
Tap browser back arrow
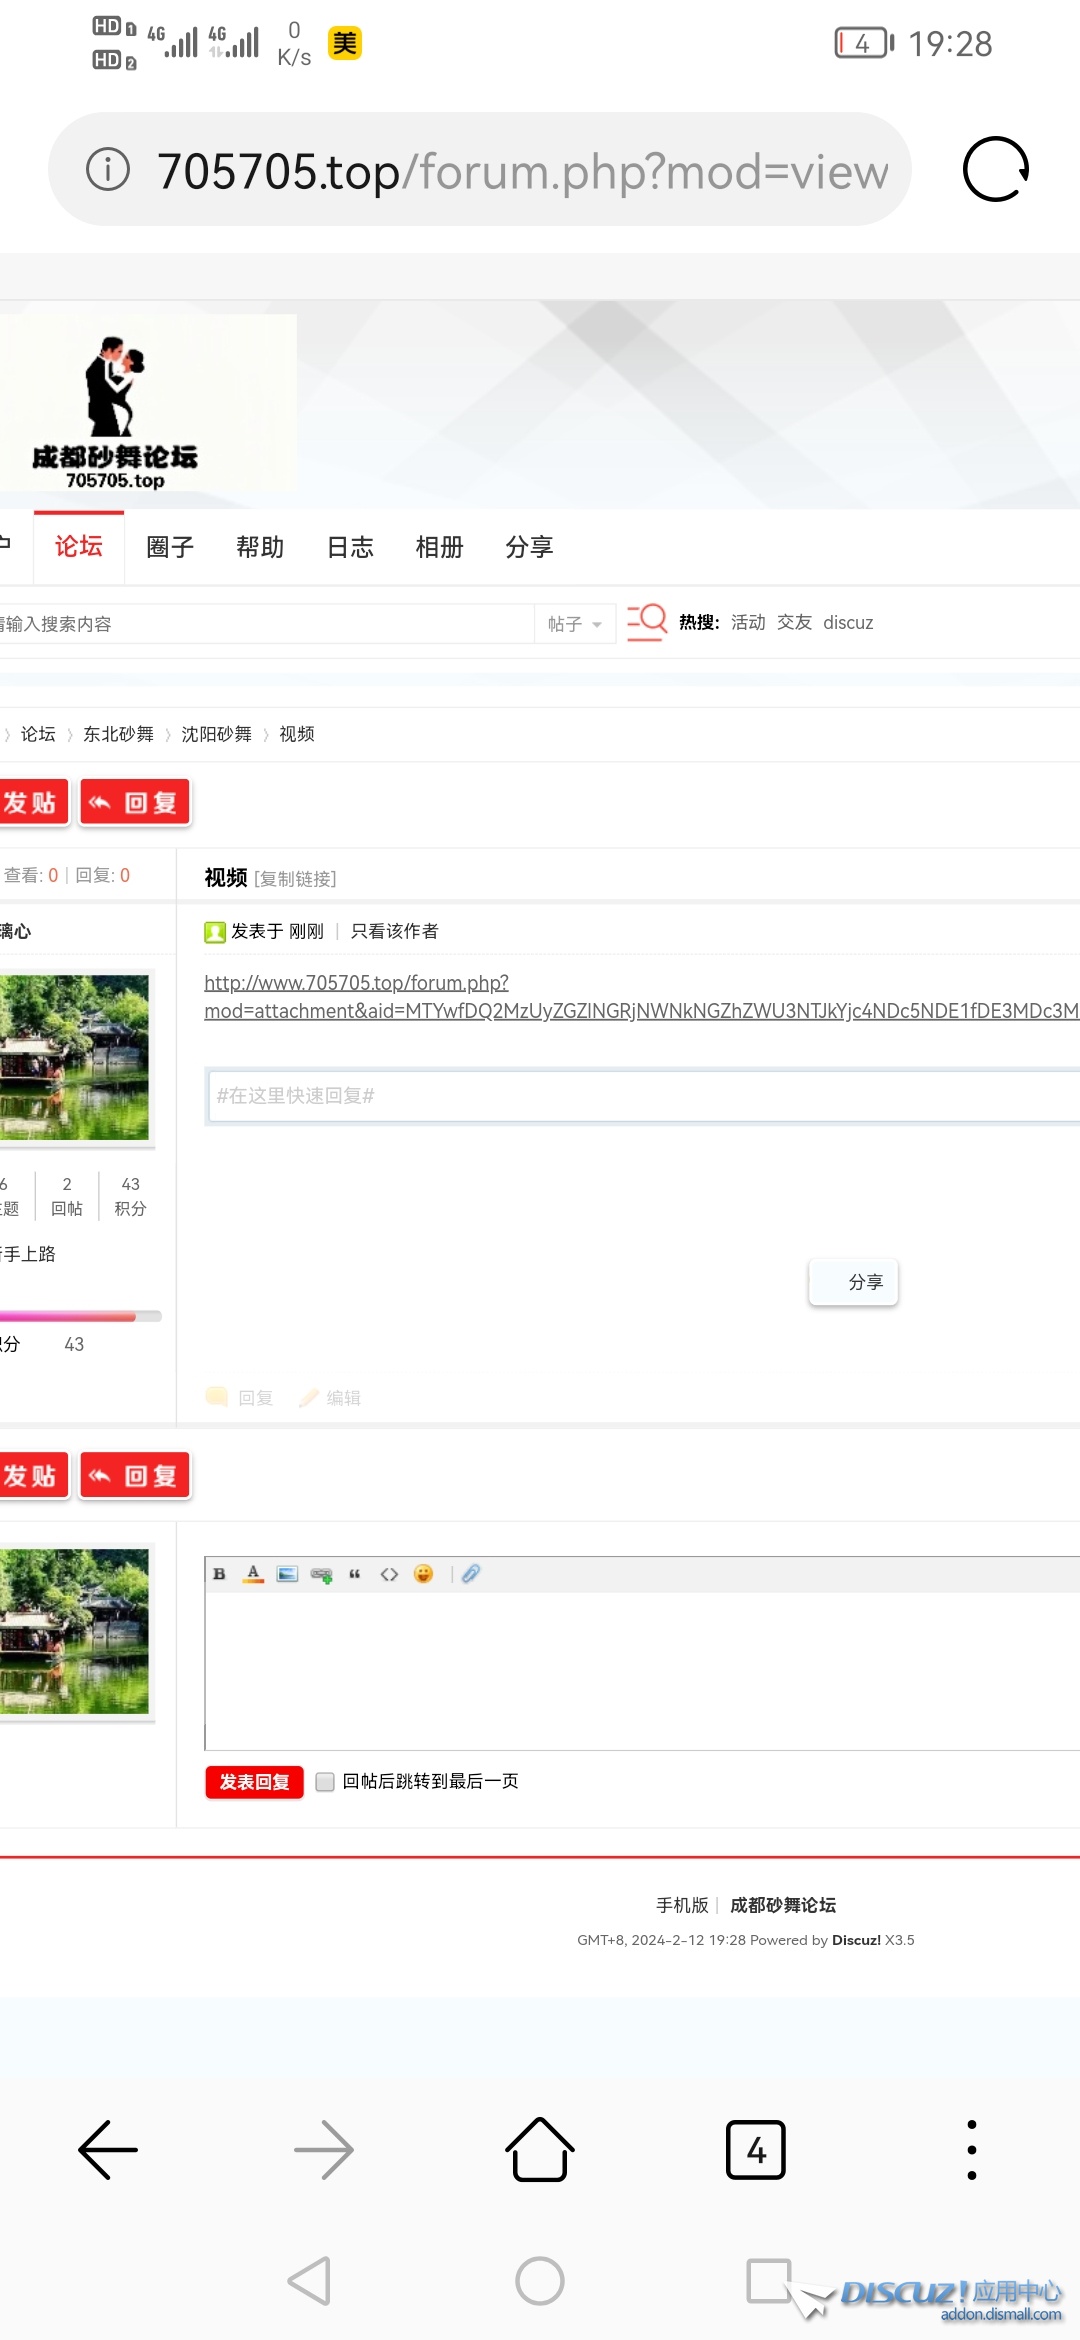[x=108, y=2150]
